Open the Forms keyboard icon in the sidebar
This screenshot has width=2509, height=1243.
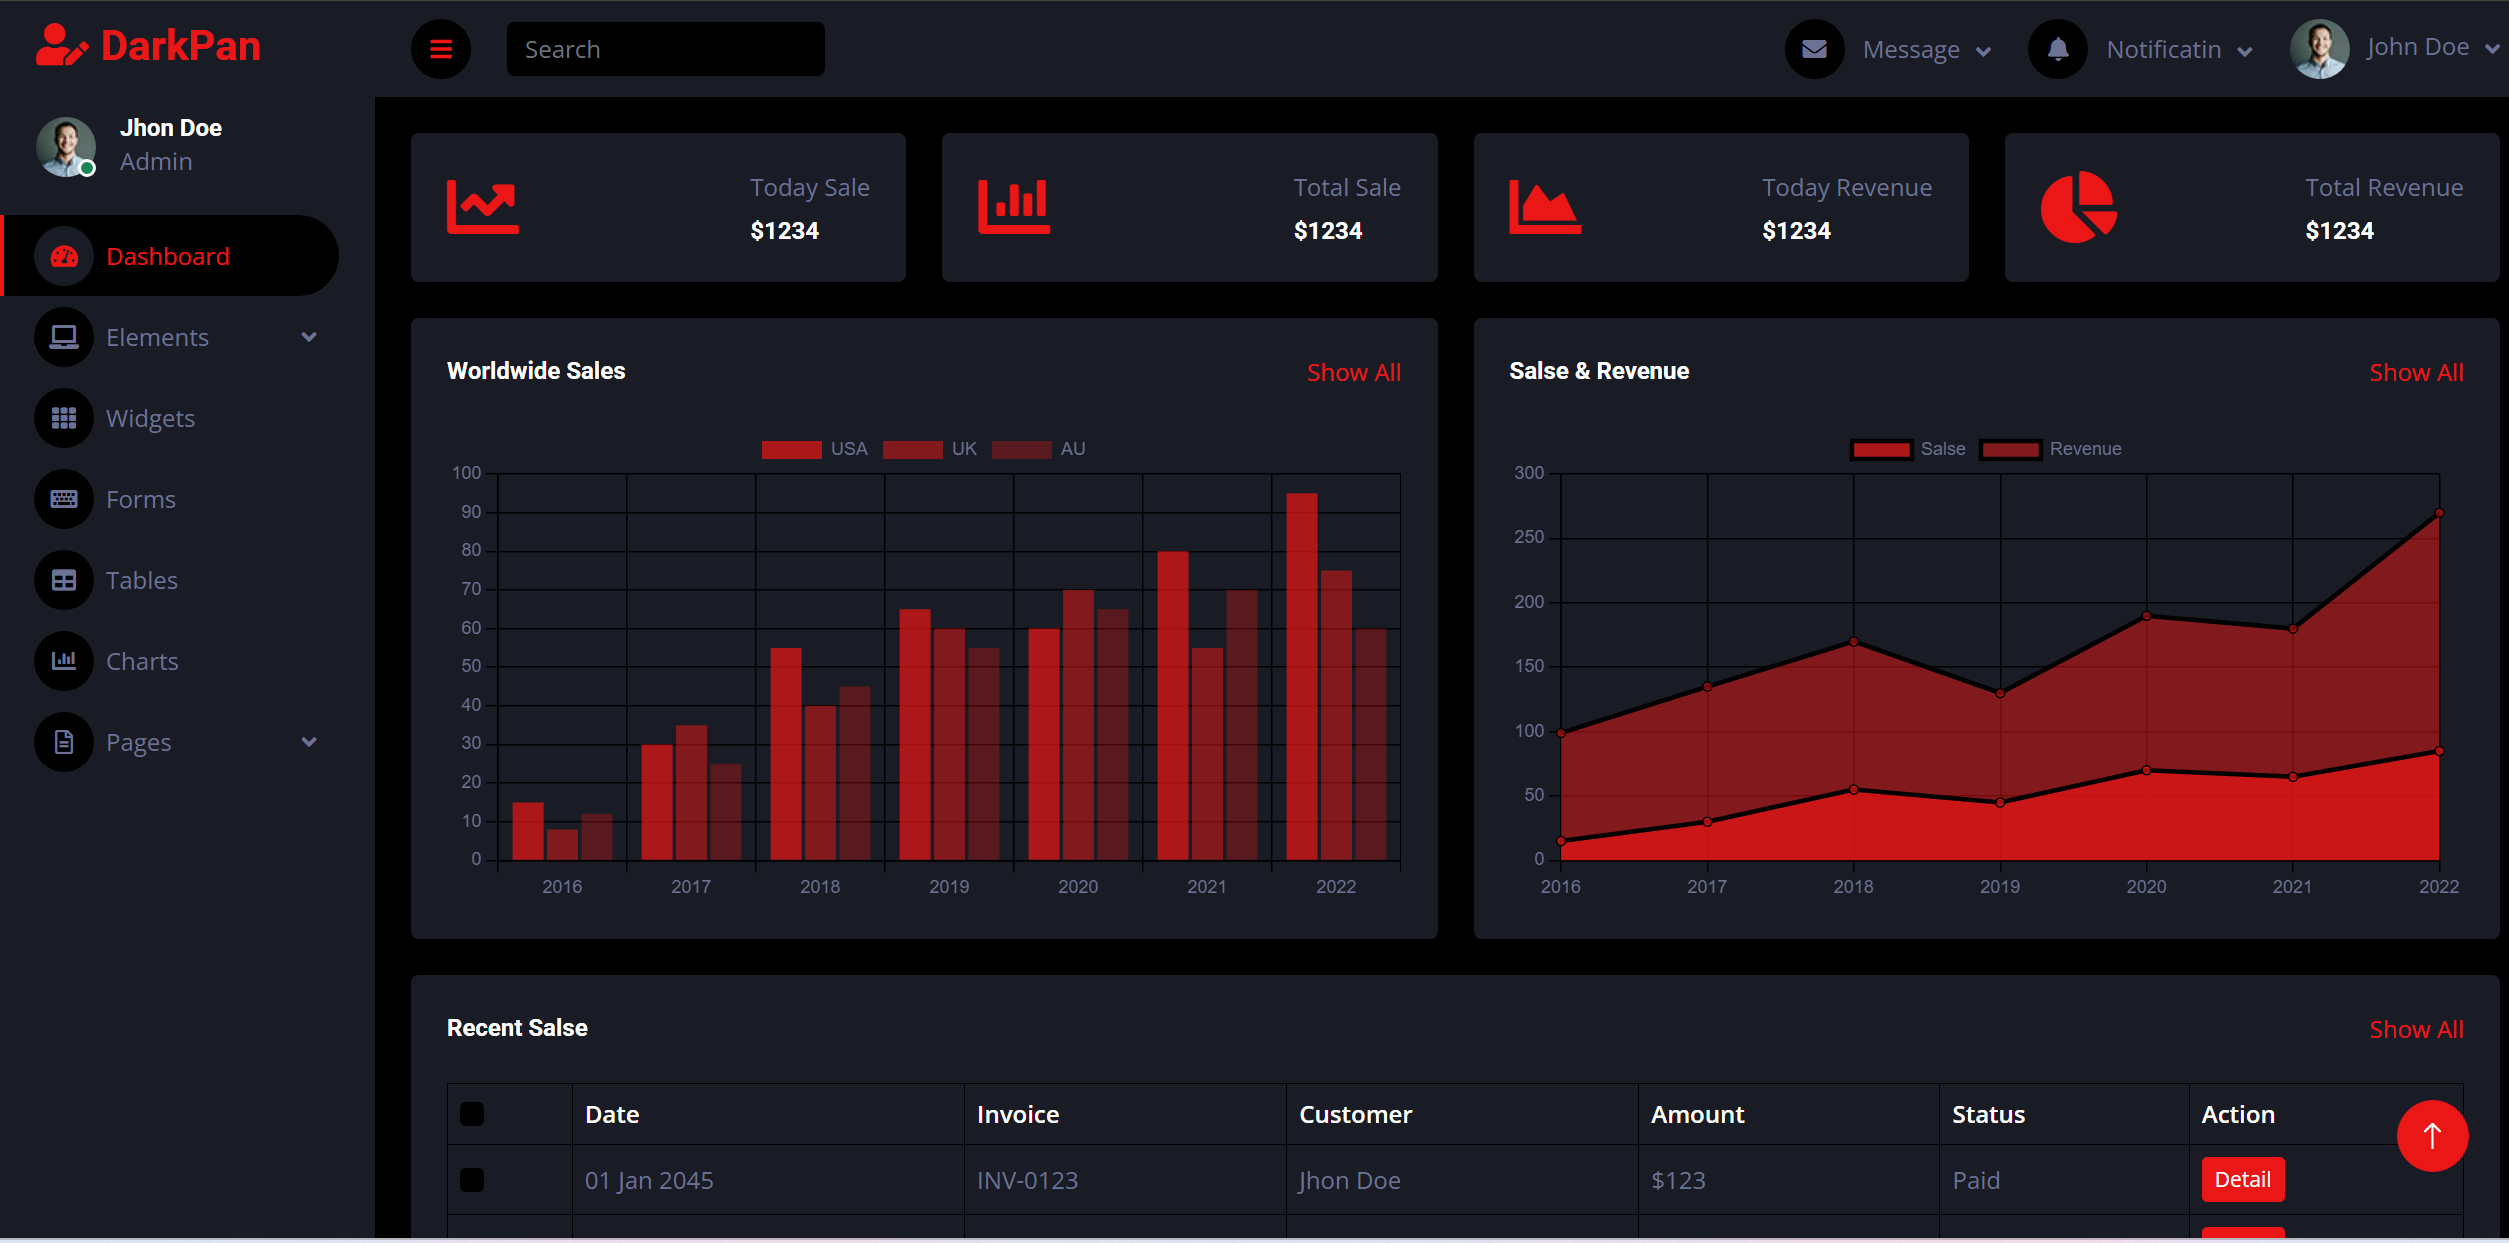64,499
